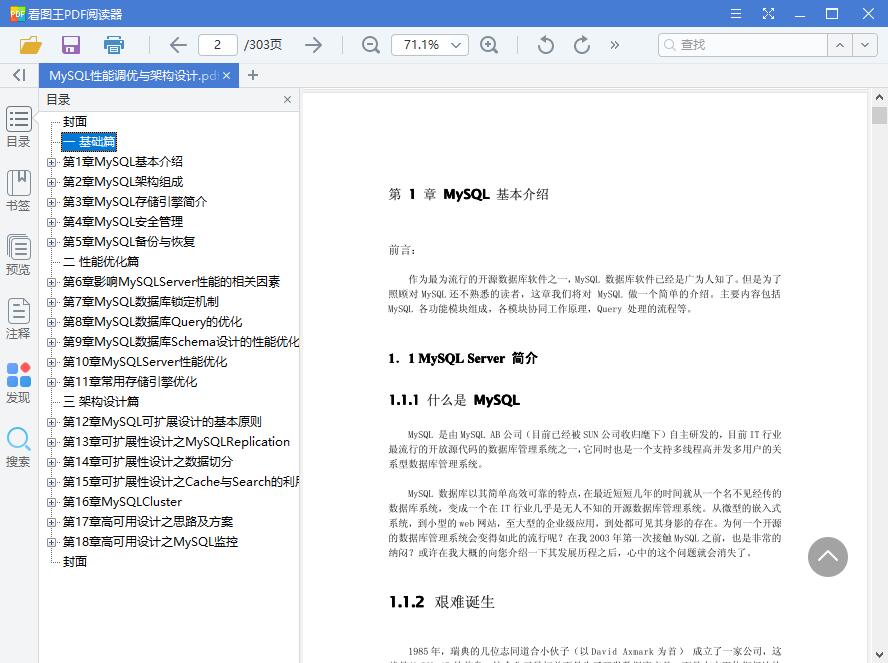Open 第13章可扩展性设计之MySQLReplication entry
Viewport: 888px width, 663px height.
176,442
